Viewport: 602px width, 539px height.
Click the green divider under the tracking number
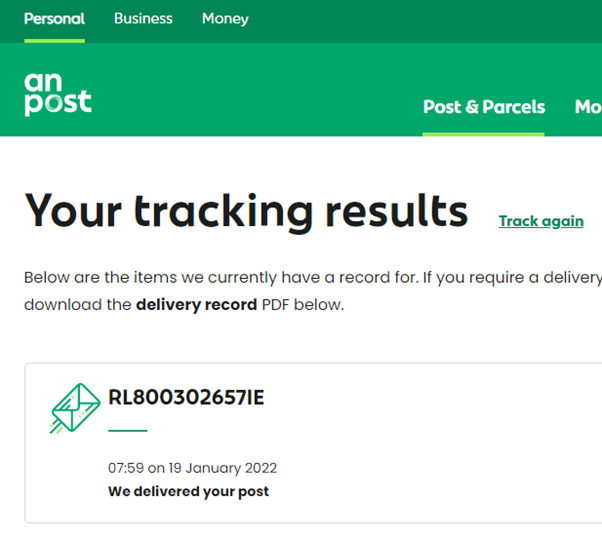(127, 431)
